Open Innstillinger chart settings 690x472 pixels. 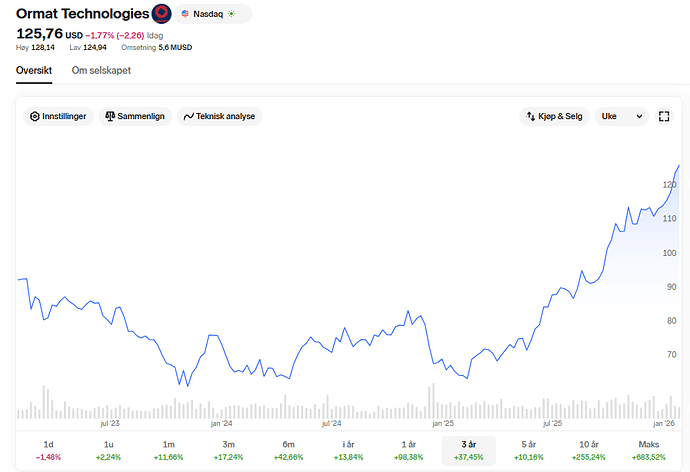59,117
